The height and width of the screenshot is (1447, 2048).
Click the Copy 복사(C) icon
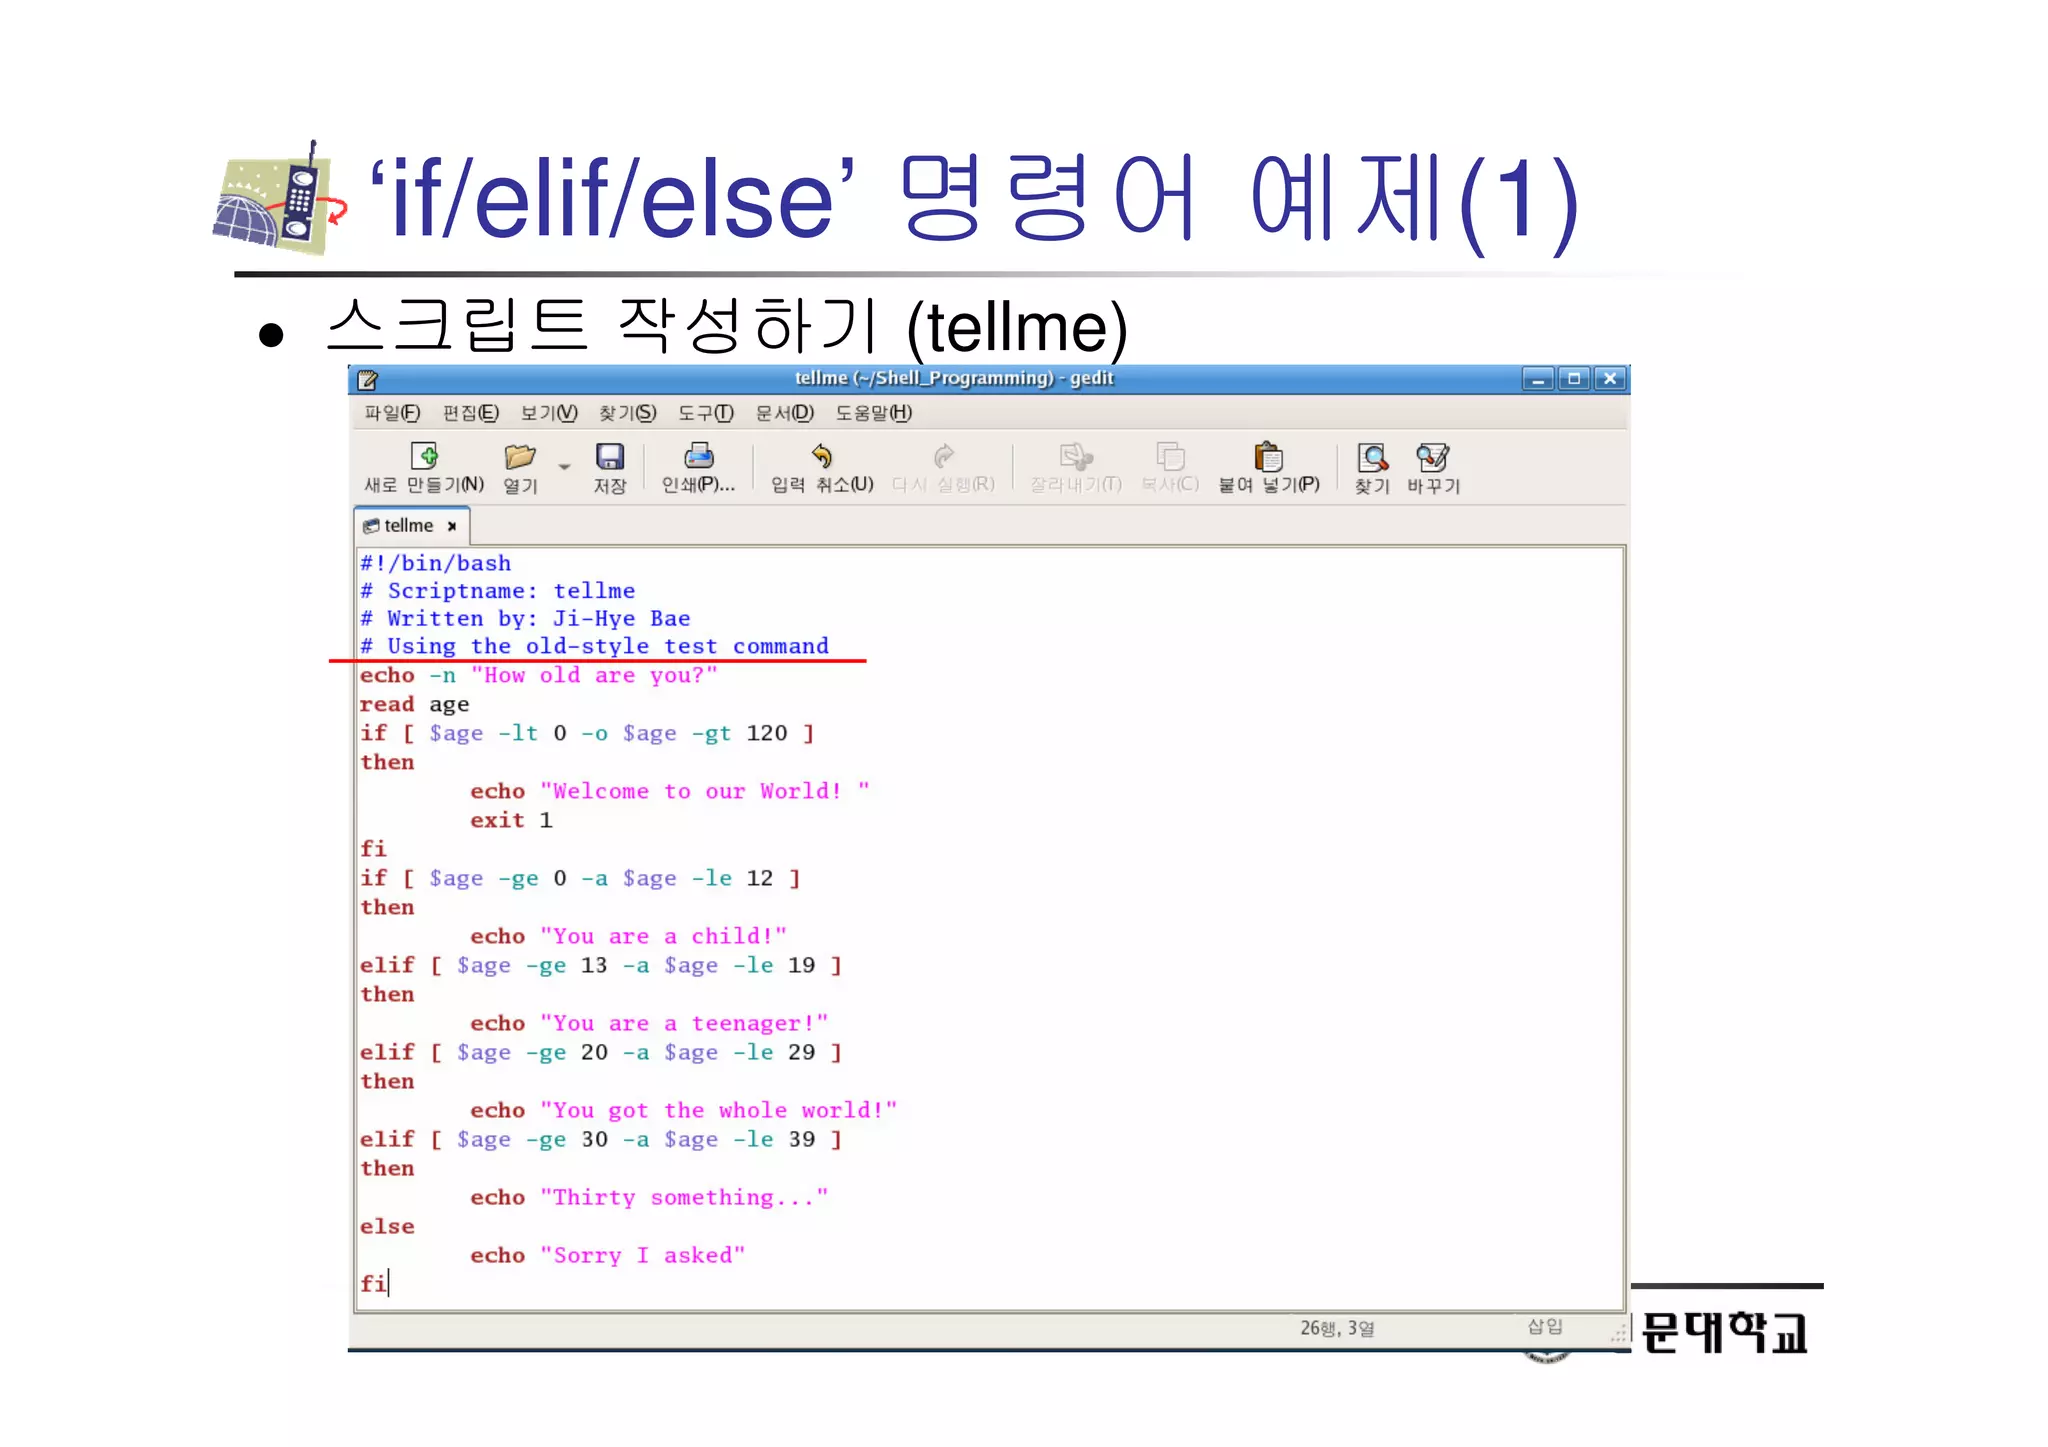[1170, 457]
